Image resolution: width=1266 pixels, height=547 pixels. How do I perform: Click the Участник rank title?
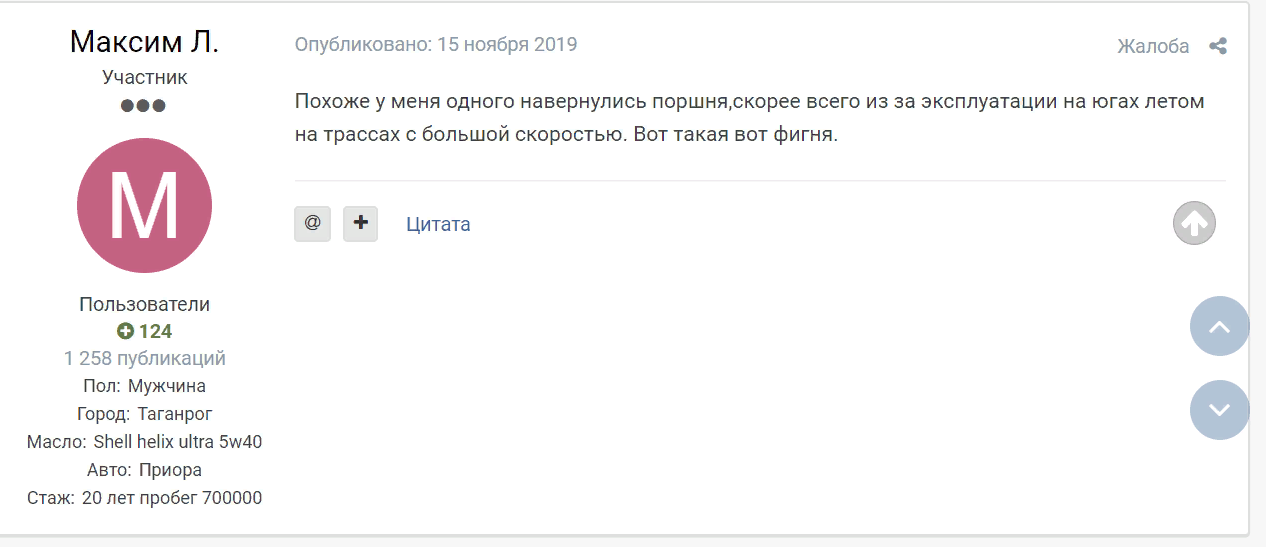pos(144,77)
